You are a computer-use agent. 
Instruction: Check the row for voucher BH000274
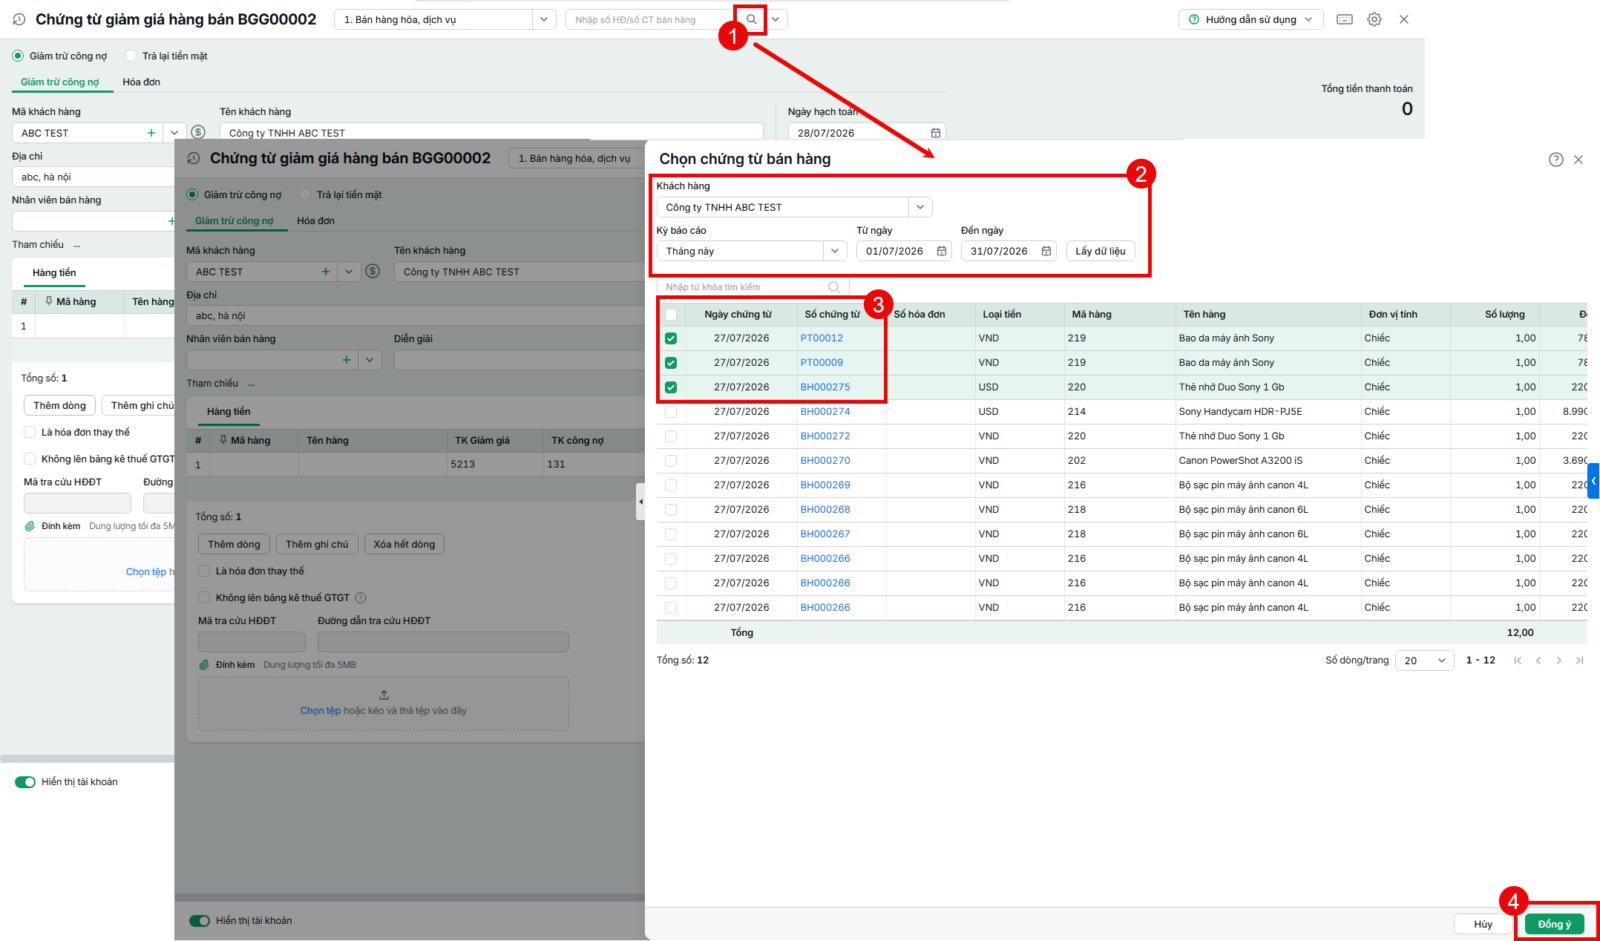click(671, 412)
